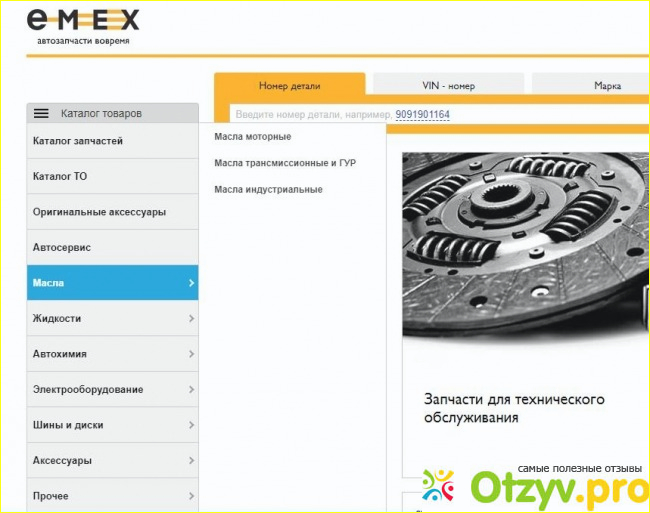The image size is (650, 513).
Task: Select Оригинальные аксессуары in the sidebar
Action: [x=99, y=212]
